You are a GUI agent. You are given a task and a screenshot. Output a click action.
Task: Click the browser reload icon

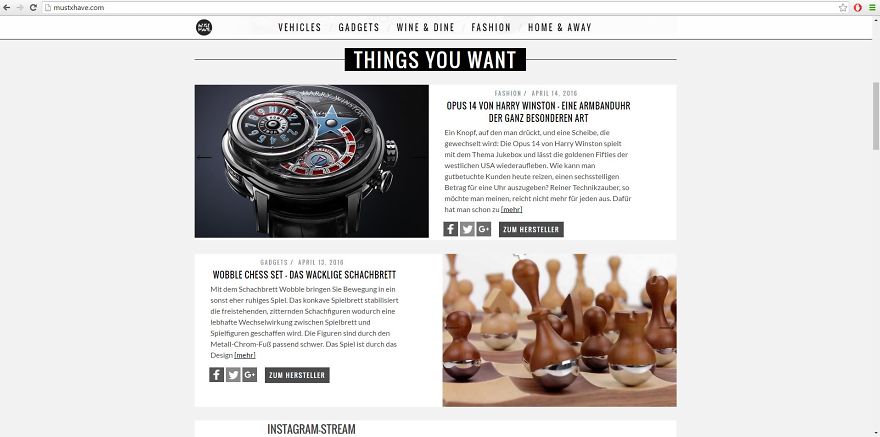pos(33,8)
